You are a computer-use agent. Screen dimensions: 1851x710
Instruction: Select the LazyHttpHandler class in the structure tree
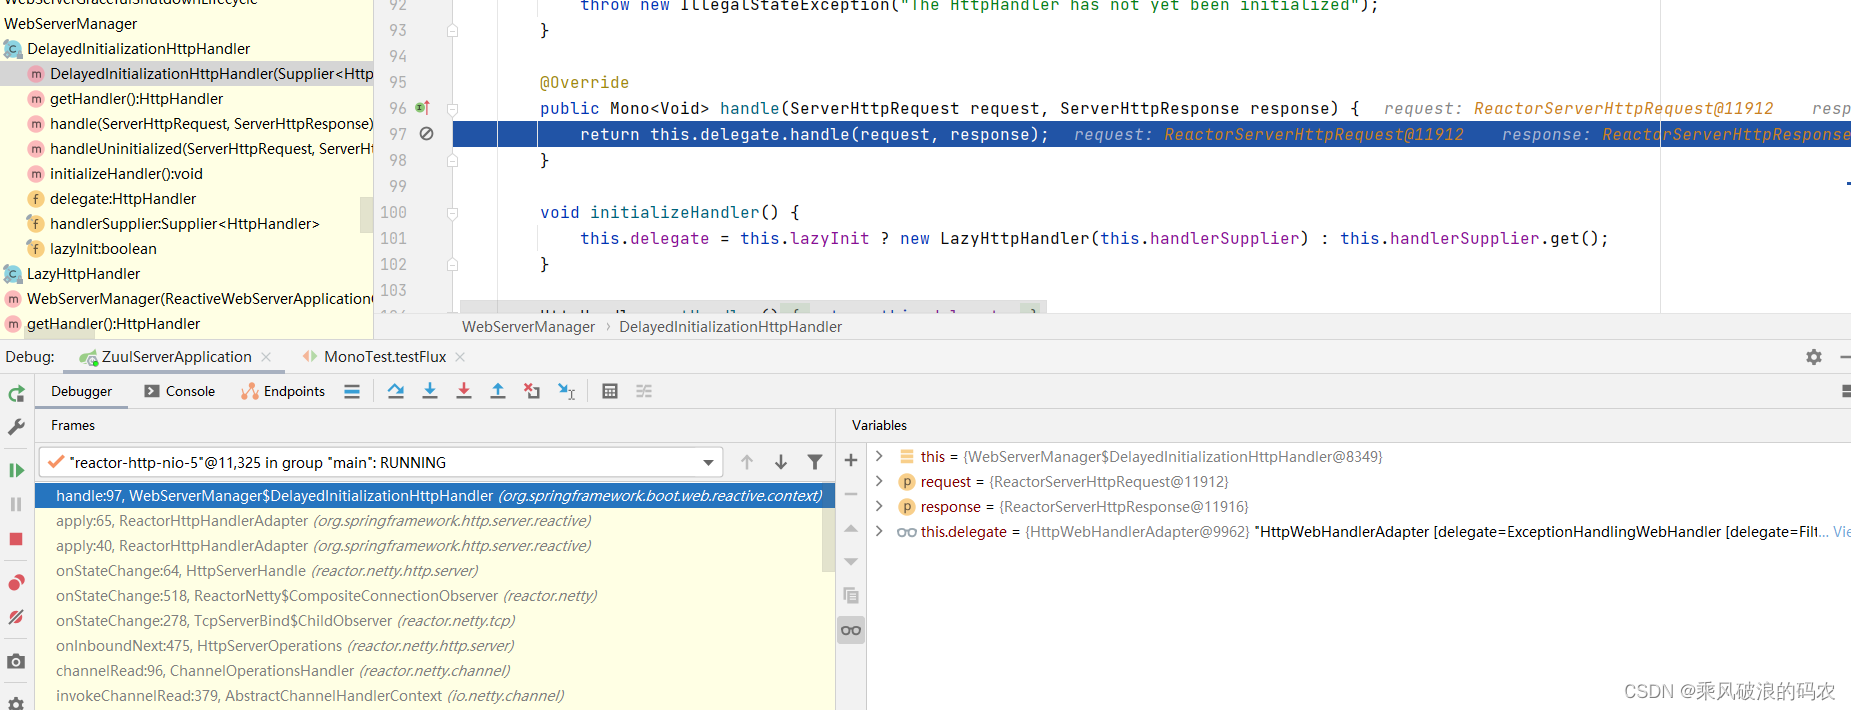83,273
